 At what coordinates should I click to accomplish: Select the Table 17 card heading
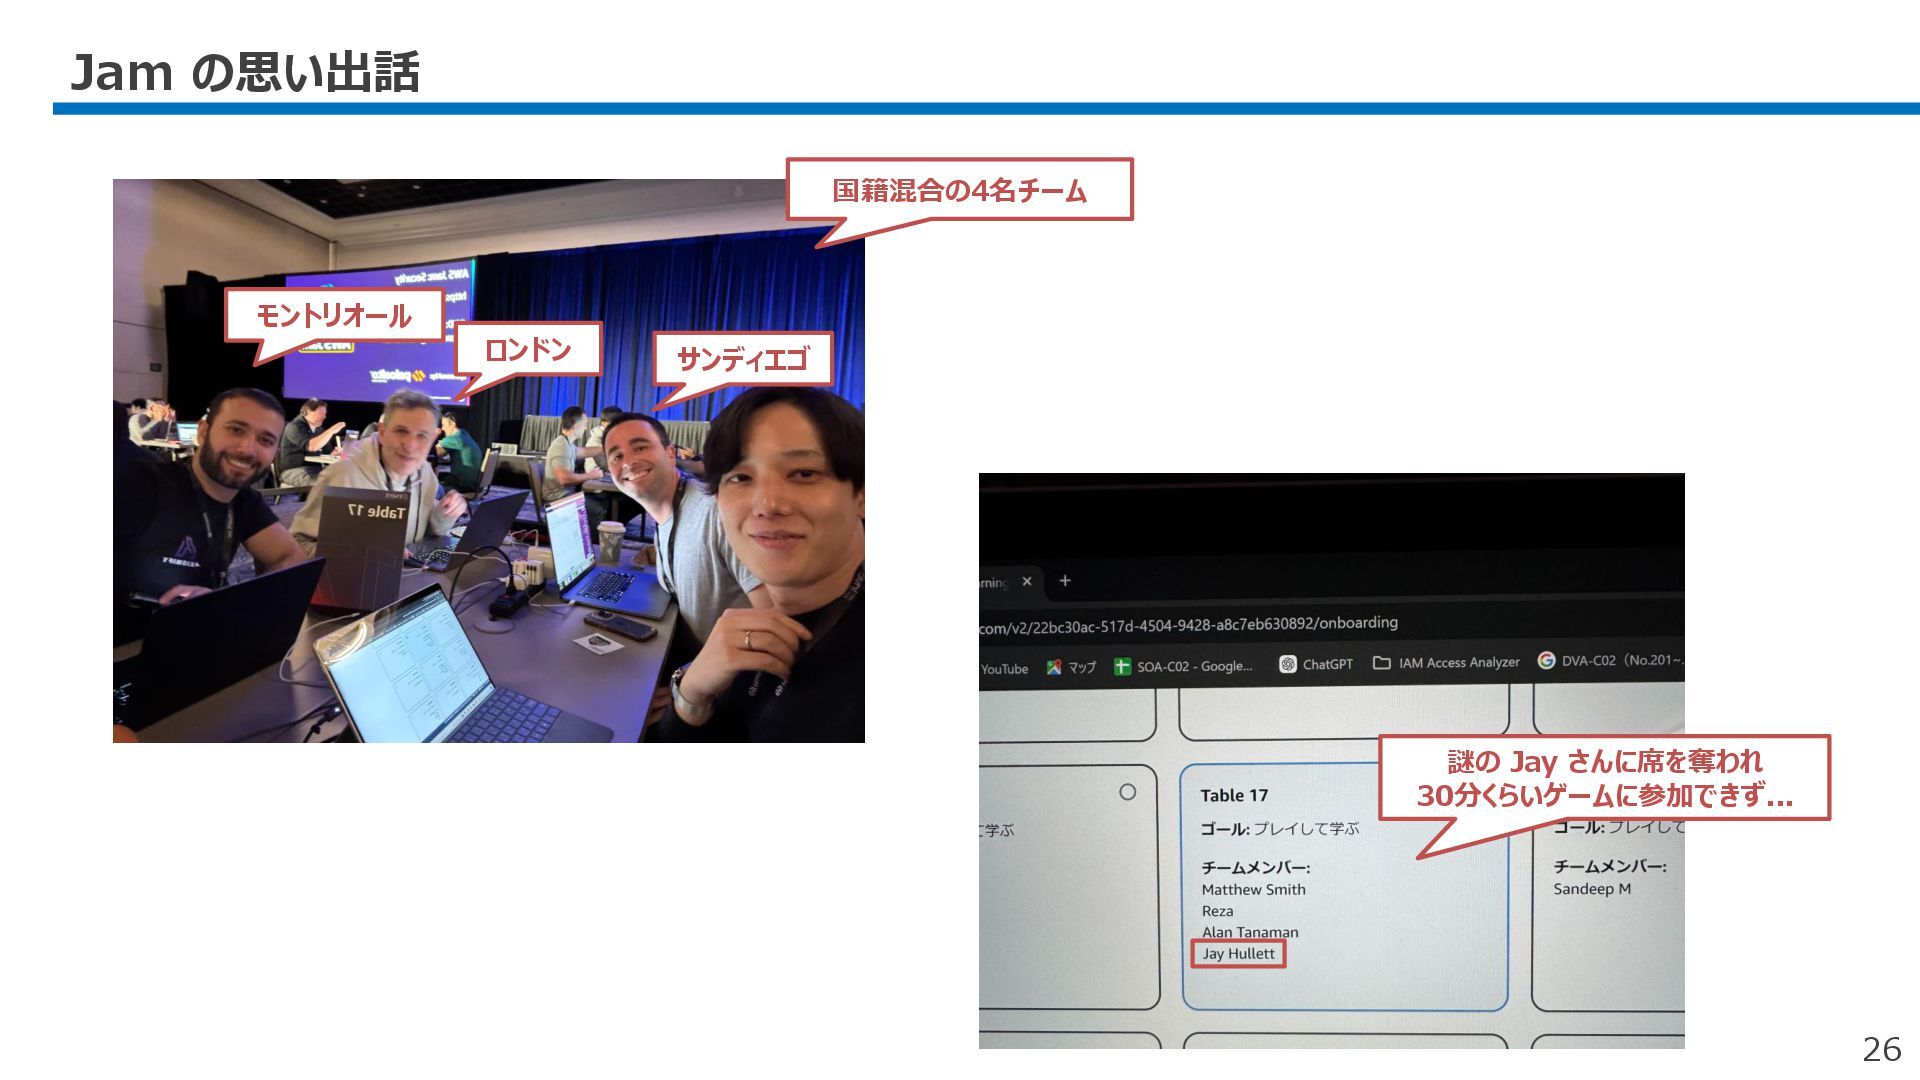point(1234,795)
